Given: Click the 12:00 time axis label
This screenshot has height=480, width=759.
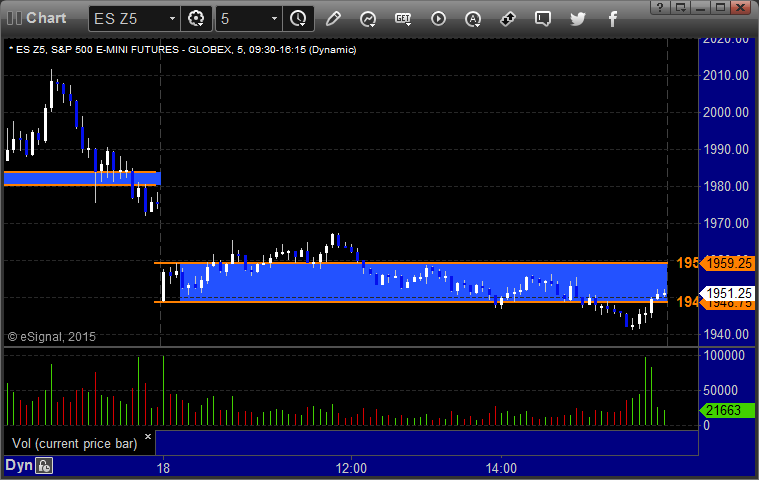Looking at the screenshot, I should 351,468.
